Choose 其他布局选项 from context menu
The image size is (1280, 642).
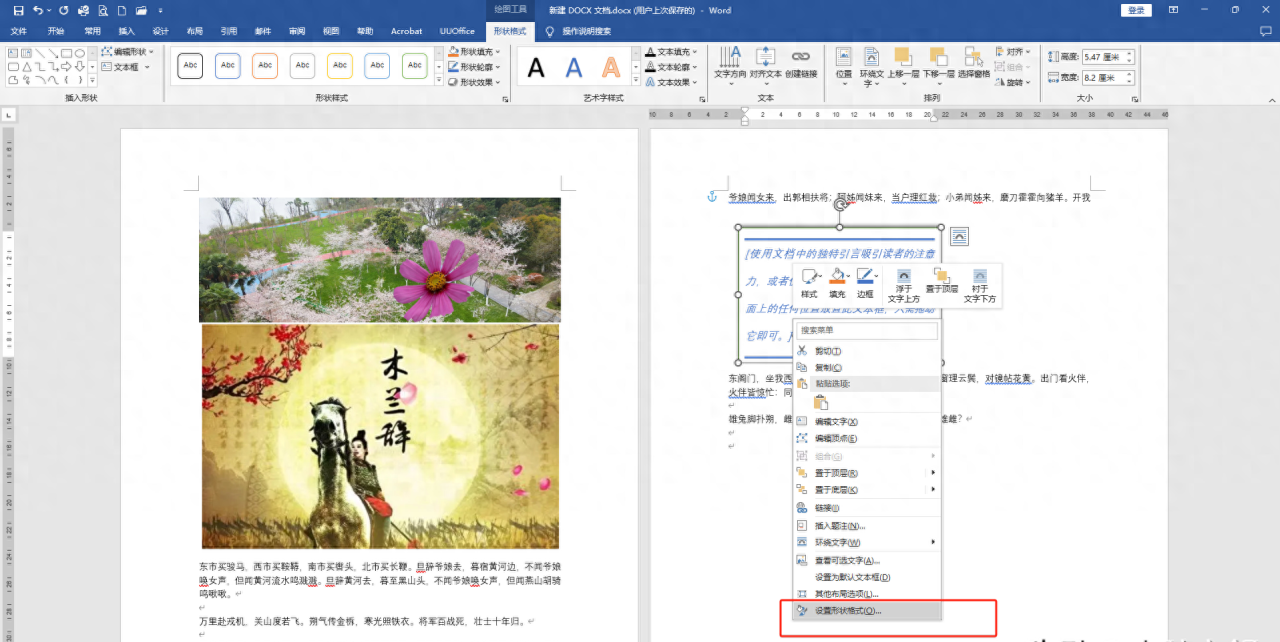(867, 594)
